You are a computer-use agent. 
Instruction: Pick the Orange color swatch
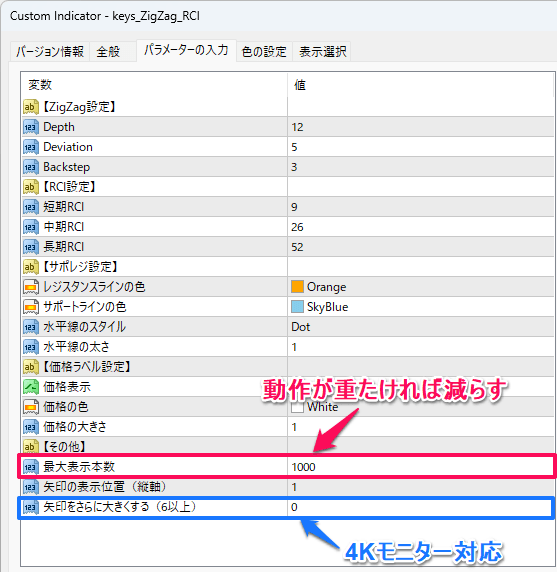click(297, 287)
